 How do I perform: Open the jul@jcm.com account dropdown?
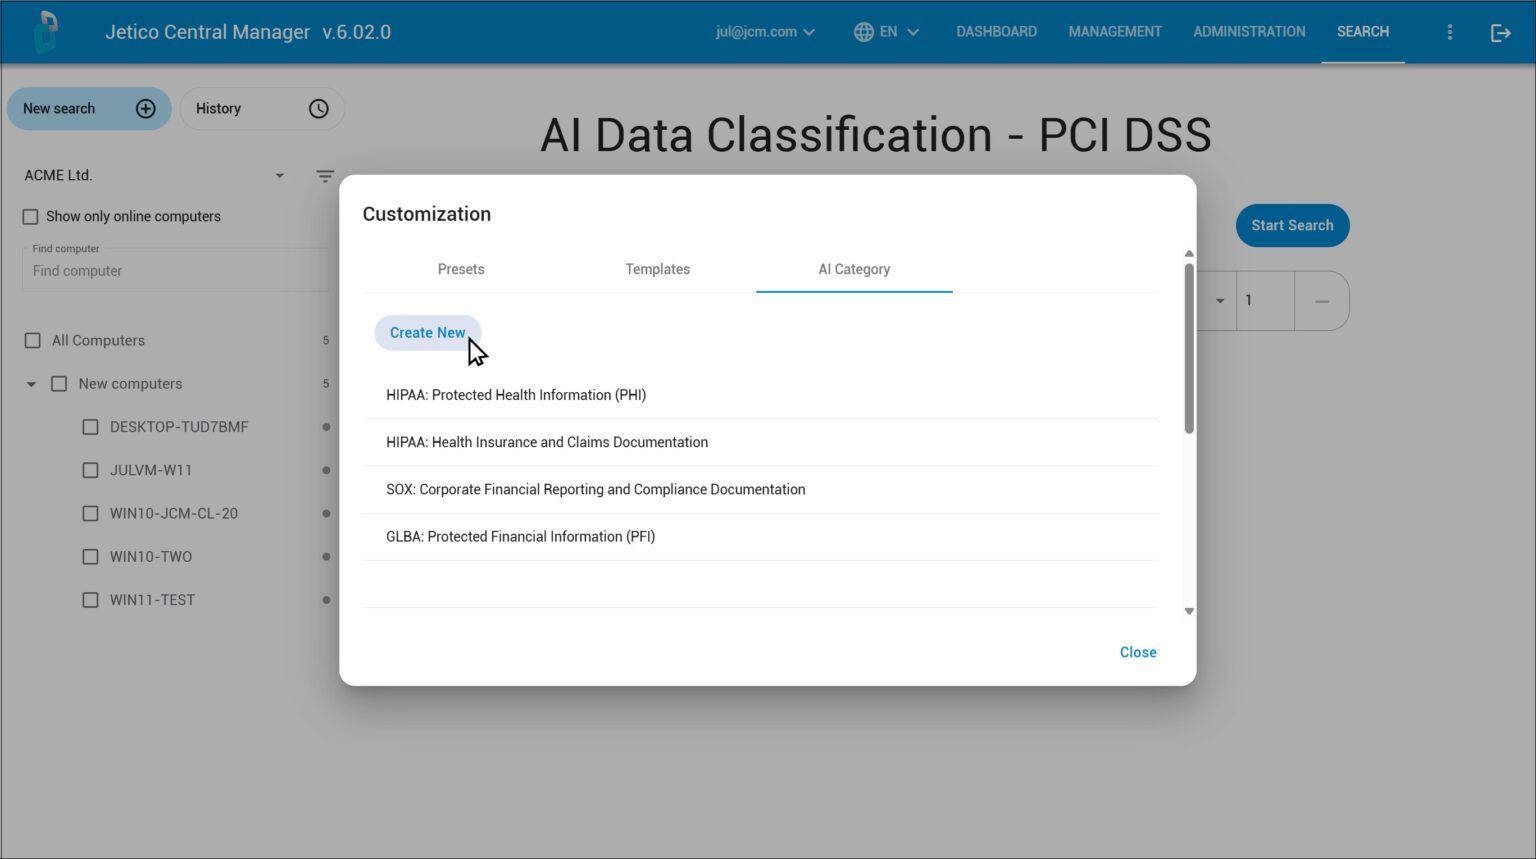765,32
